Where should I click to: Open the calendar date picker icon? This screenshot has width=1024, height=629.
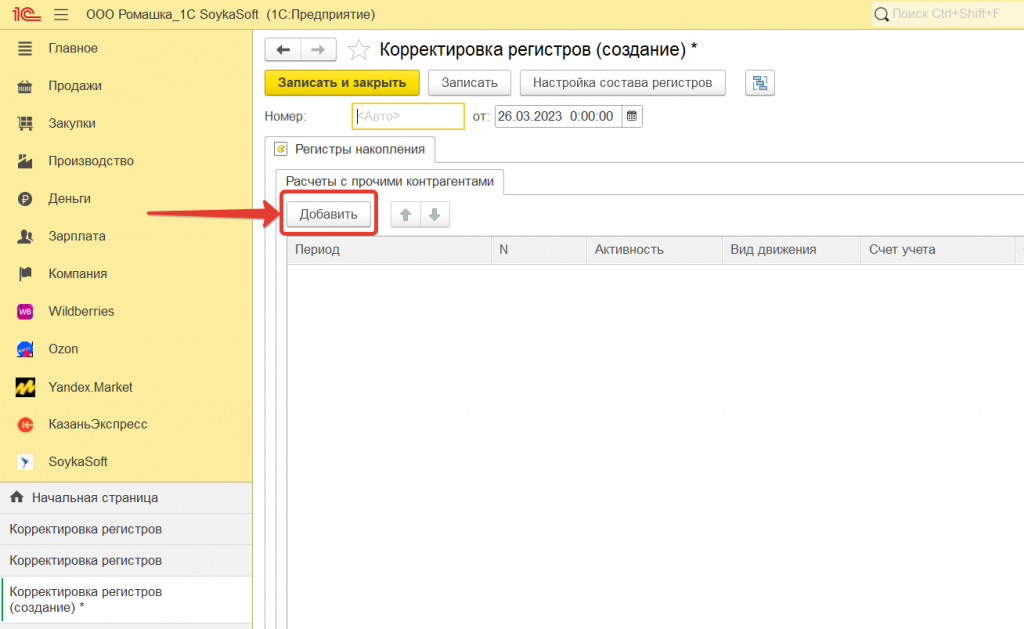click(631, 116)
